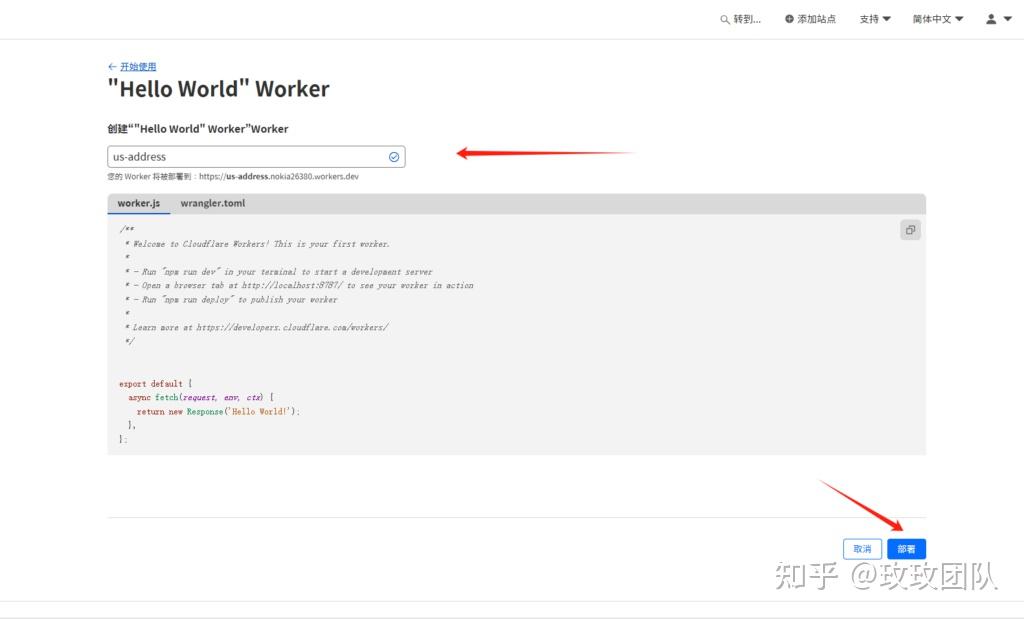Click the 添加站点 add site option
This screenshot has width=1024, height=619.
(x=817, y=18)
